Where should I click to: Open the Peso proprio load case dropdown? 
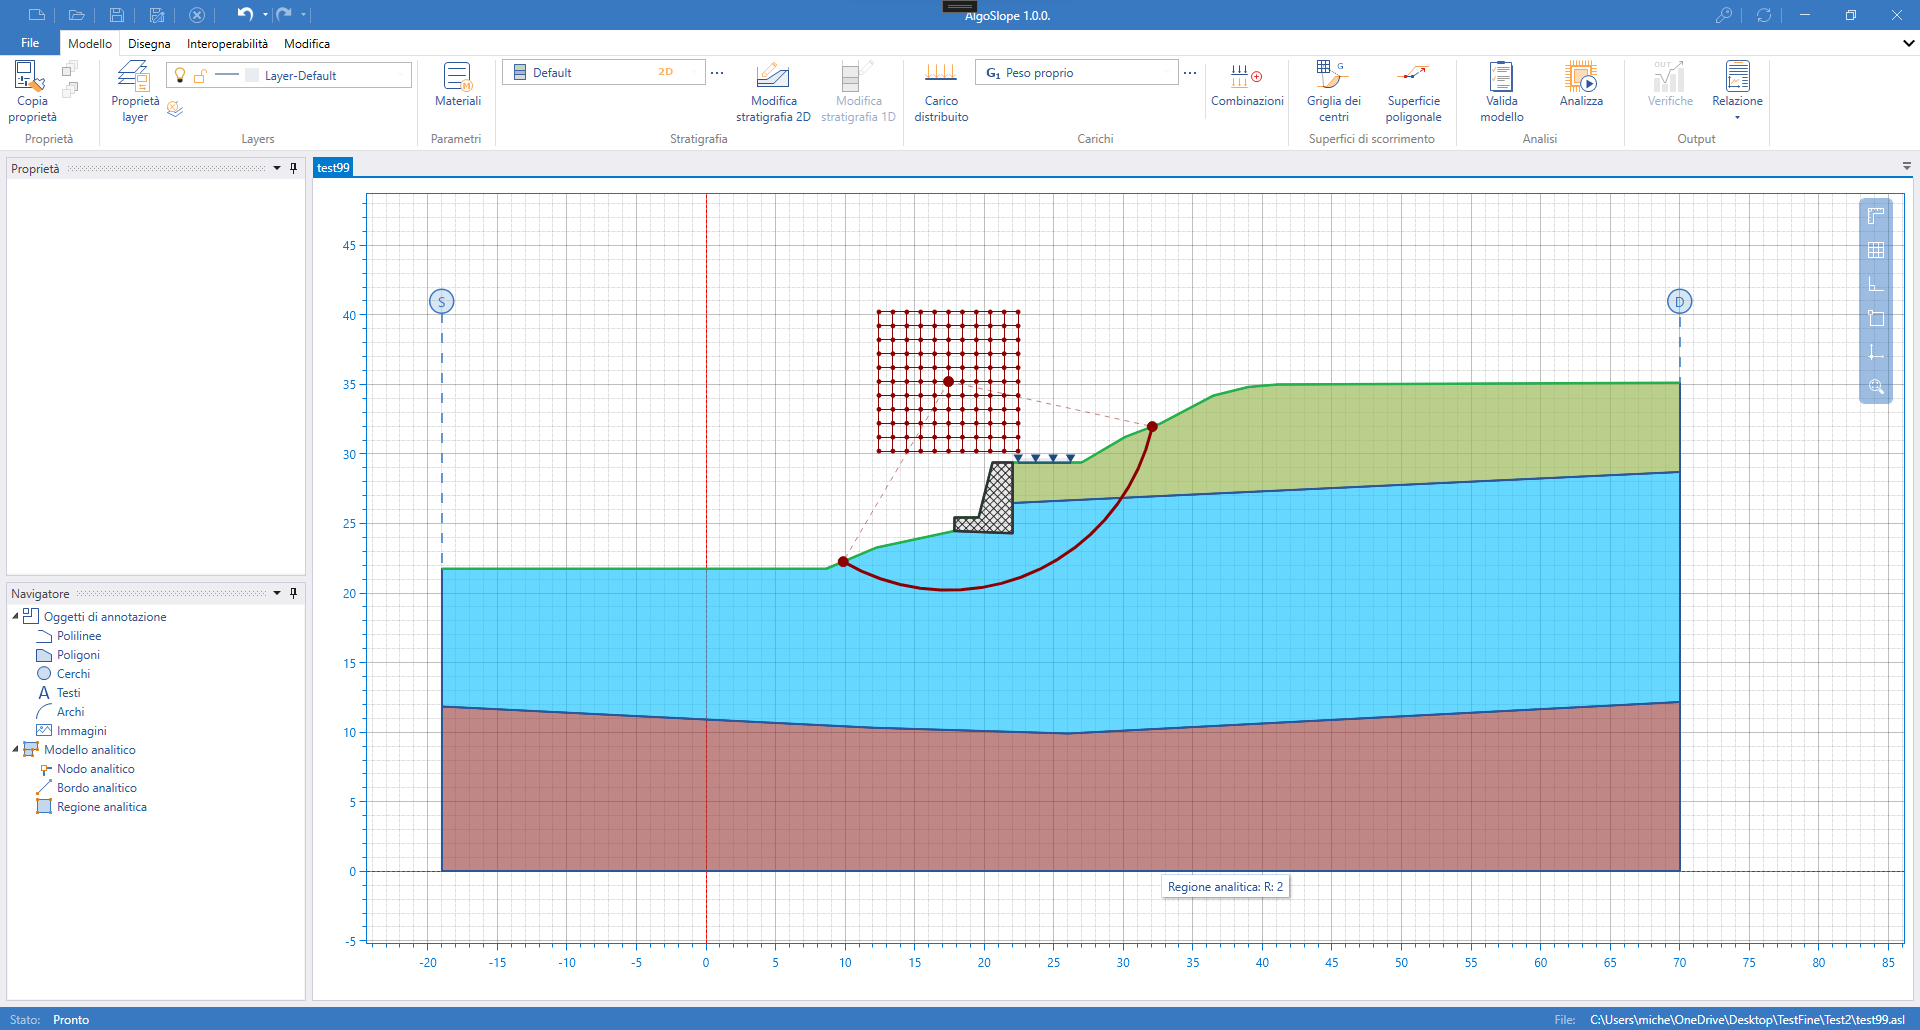coord(1076,72)
